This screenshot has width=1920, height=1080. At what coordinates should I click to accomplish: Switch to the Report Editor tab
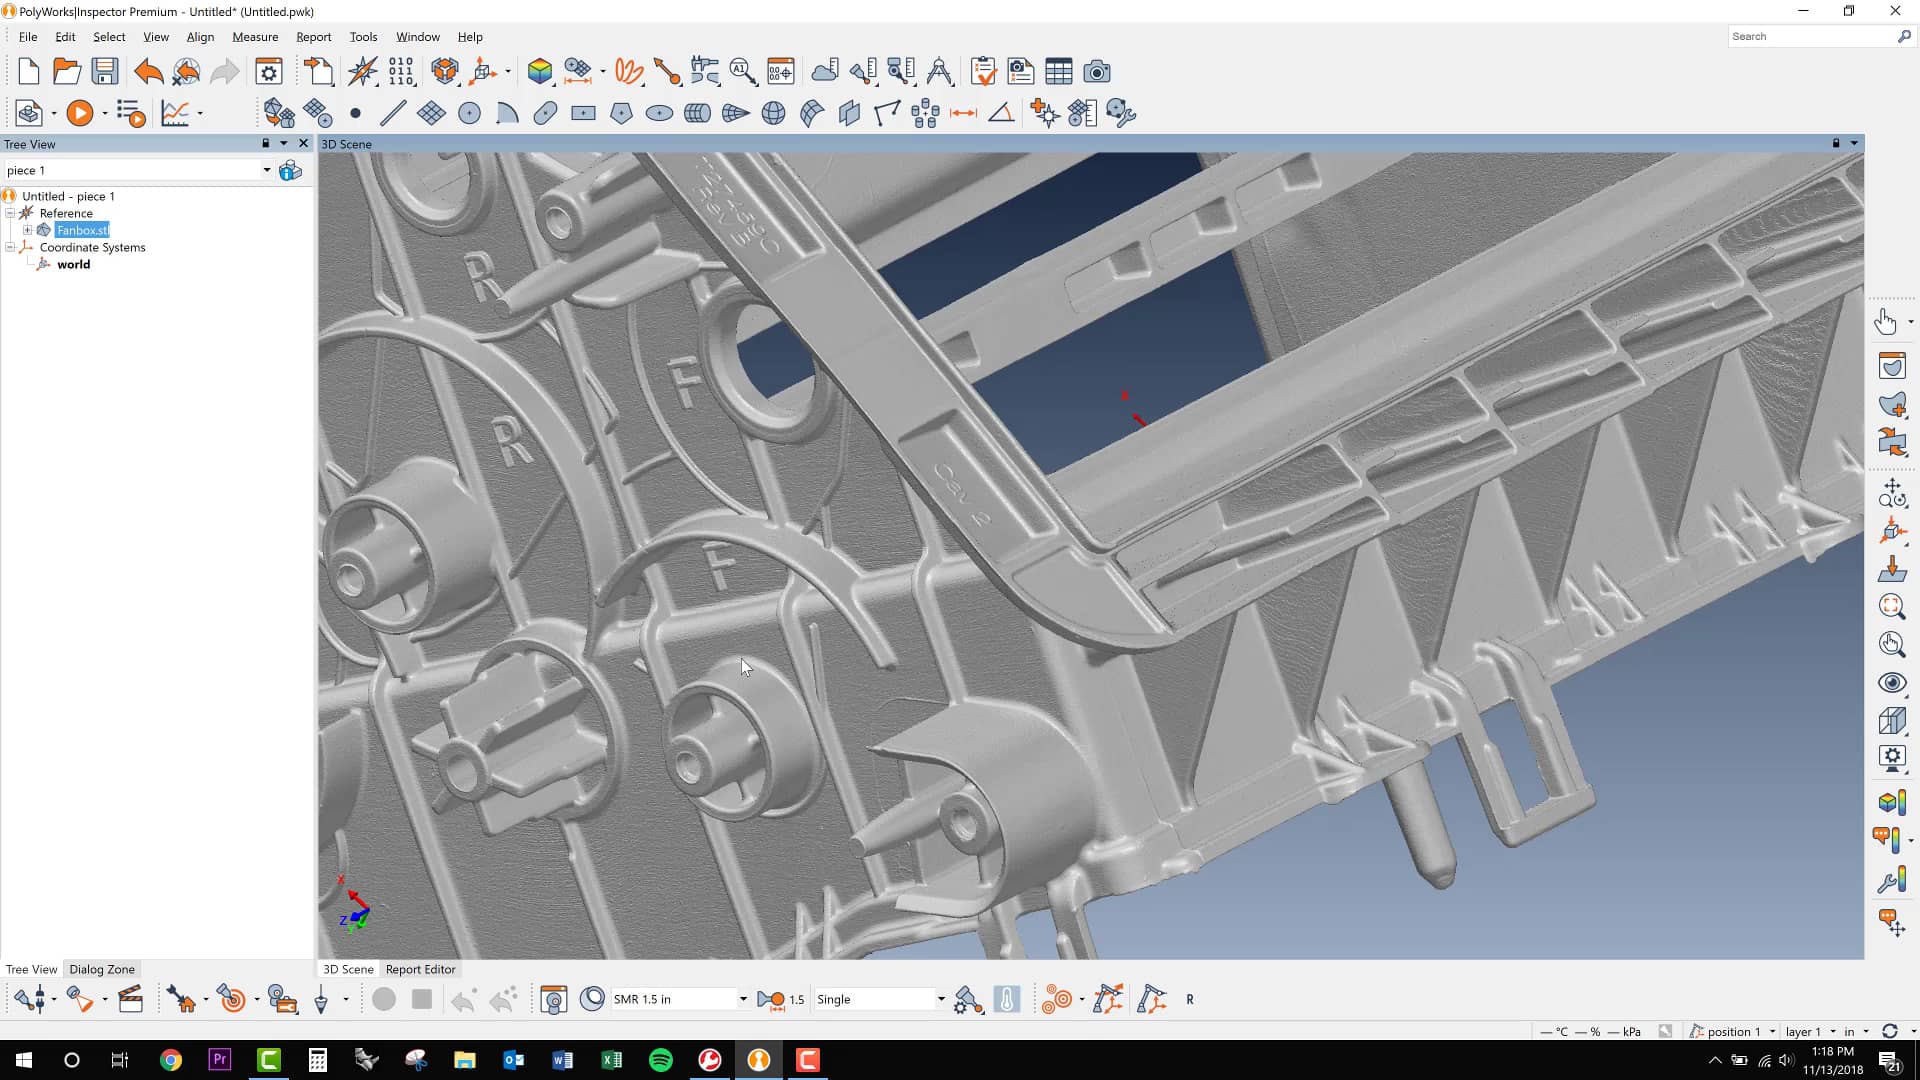[420, 969]
